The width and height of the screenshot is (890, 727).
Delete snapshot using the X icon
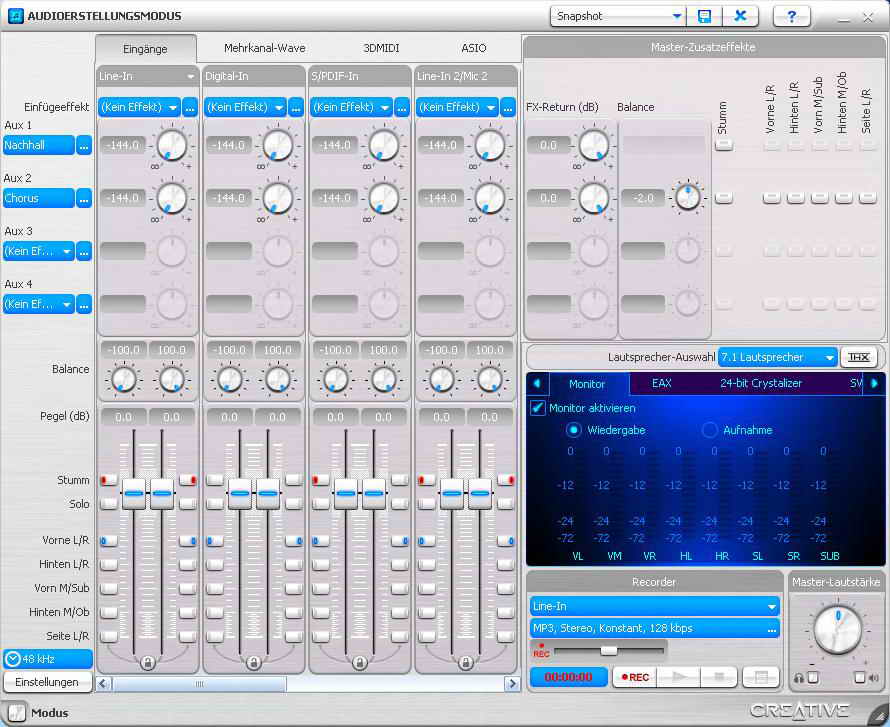(x=740, y=16)
